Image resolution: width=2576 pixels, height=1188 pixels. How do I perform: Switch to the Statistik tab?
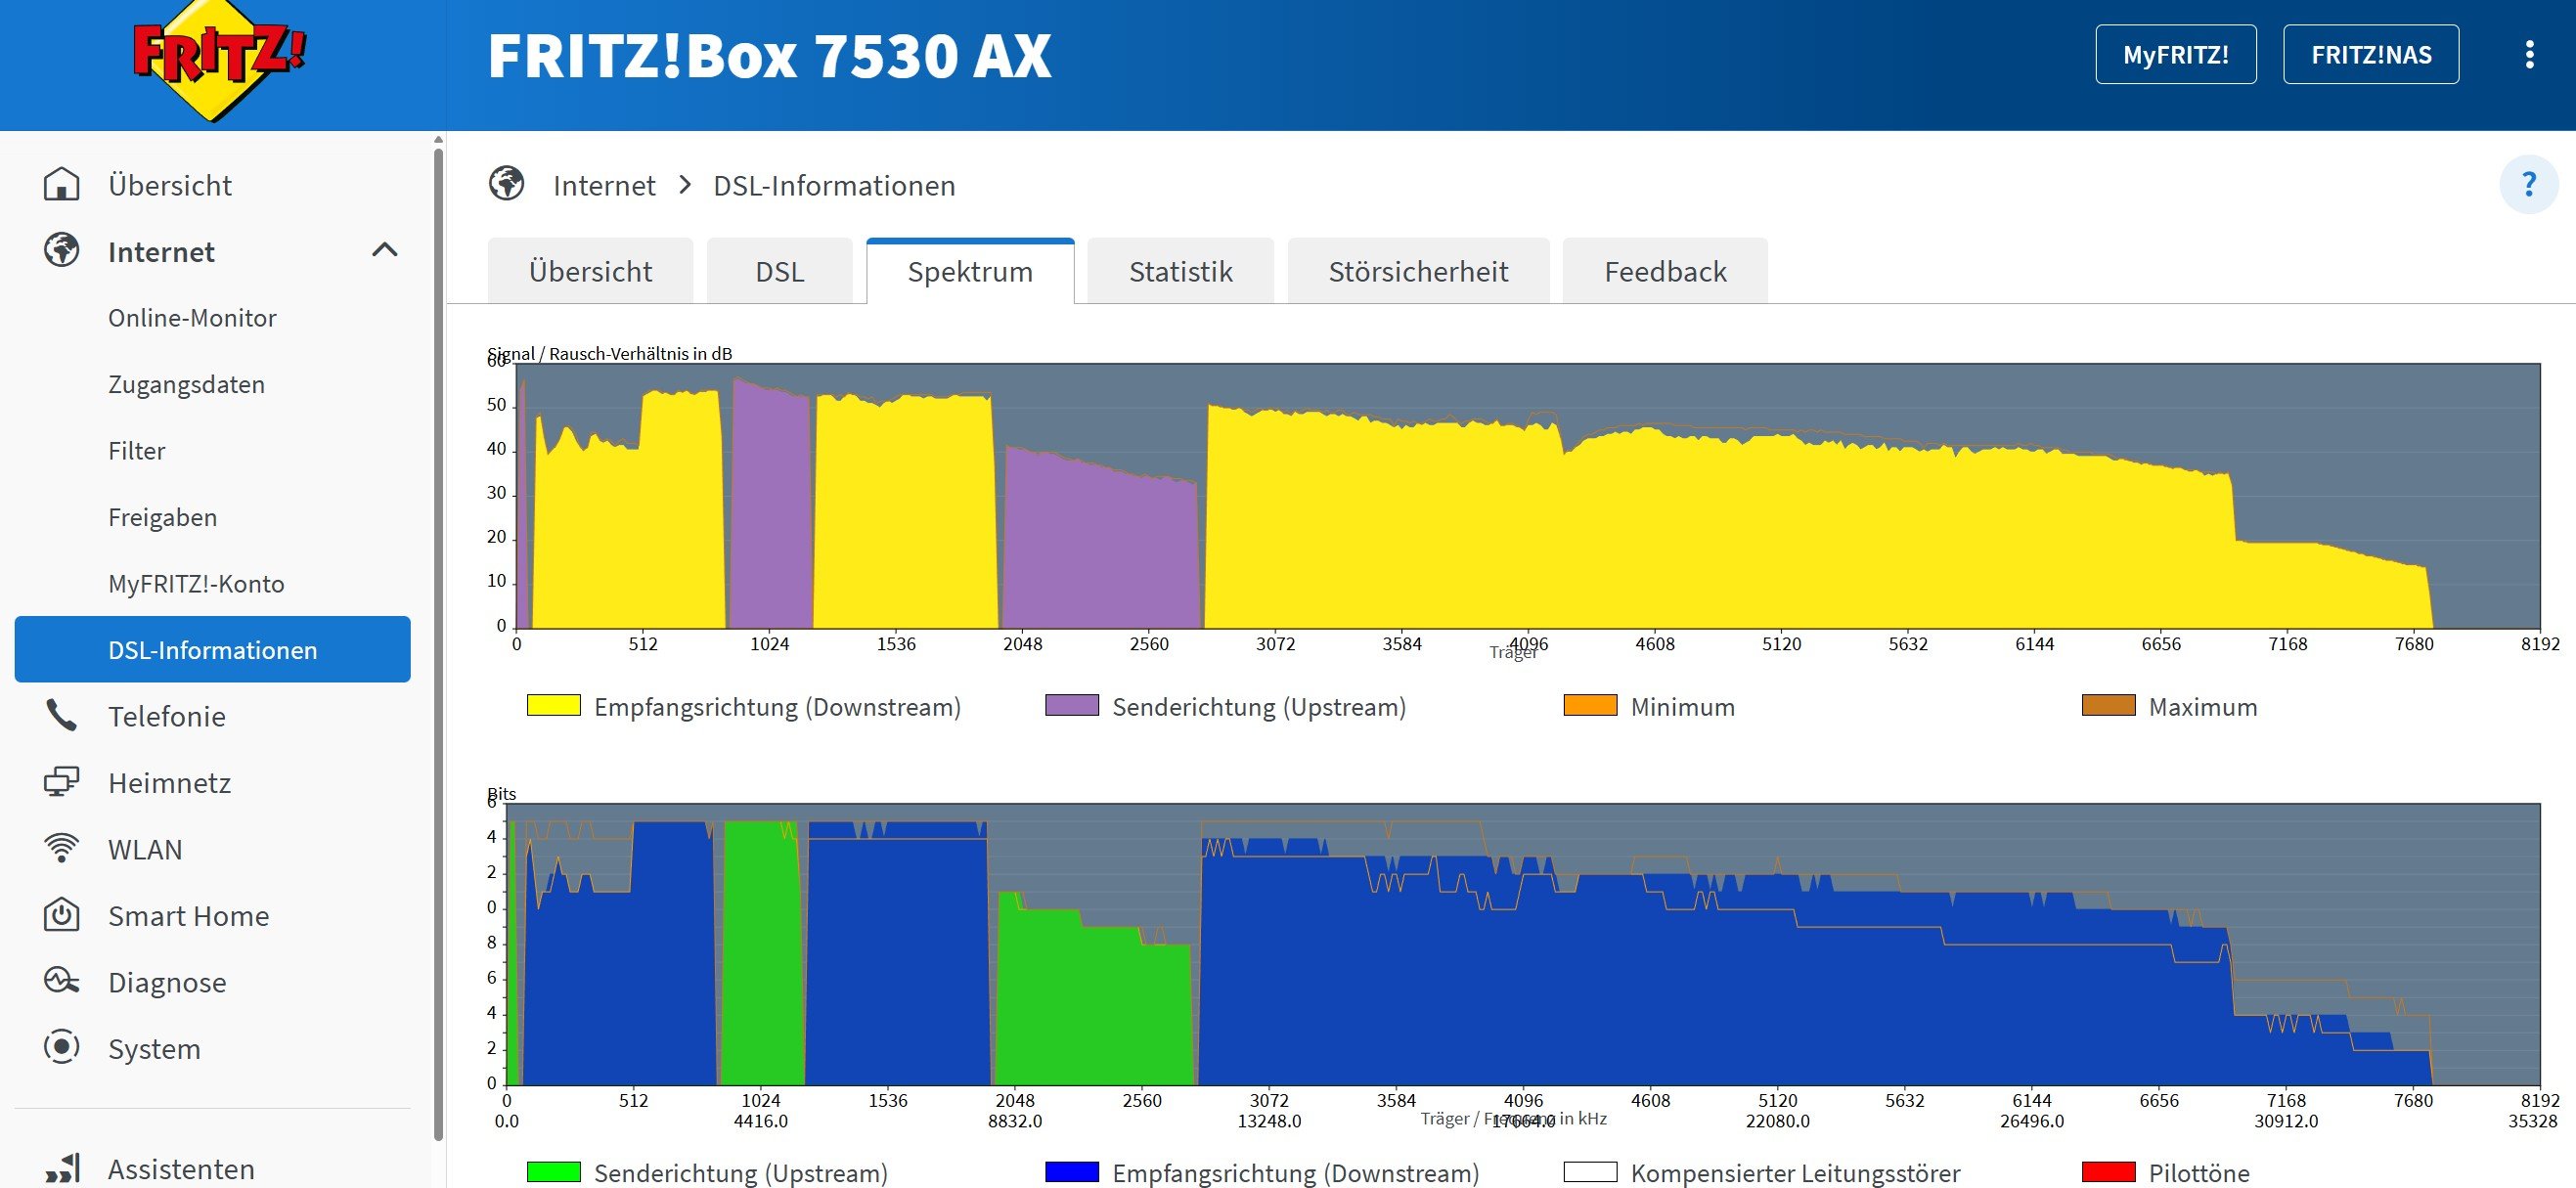[x=1180, y=272]
